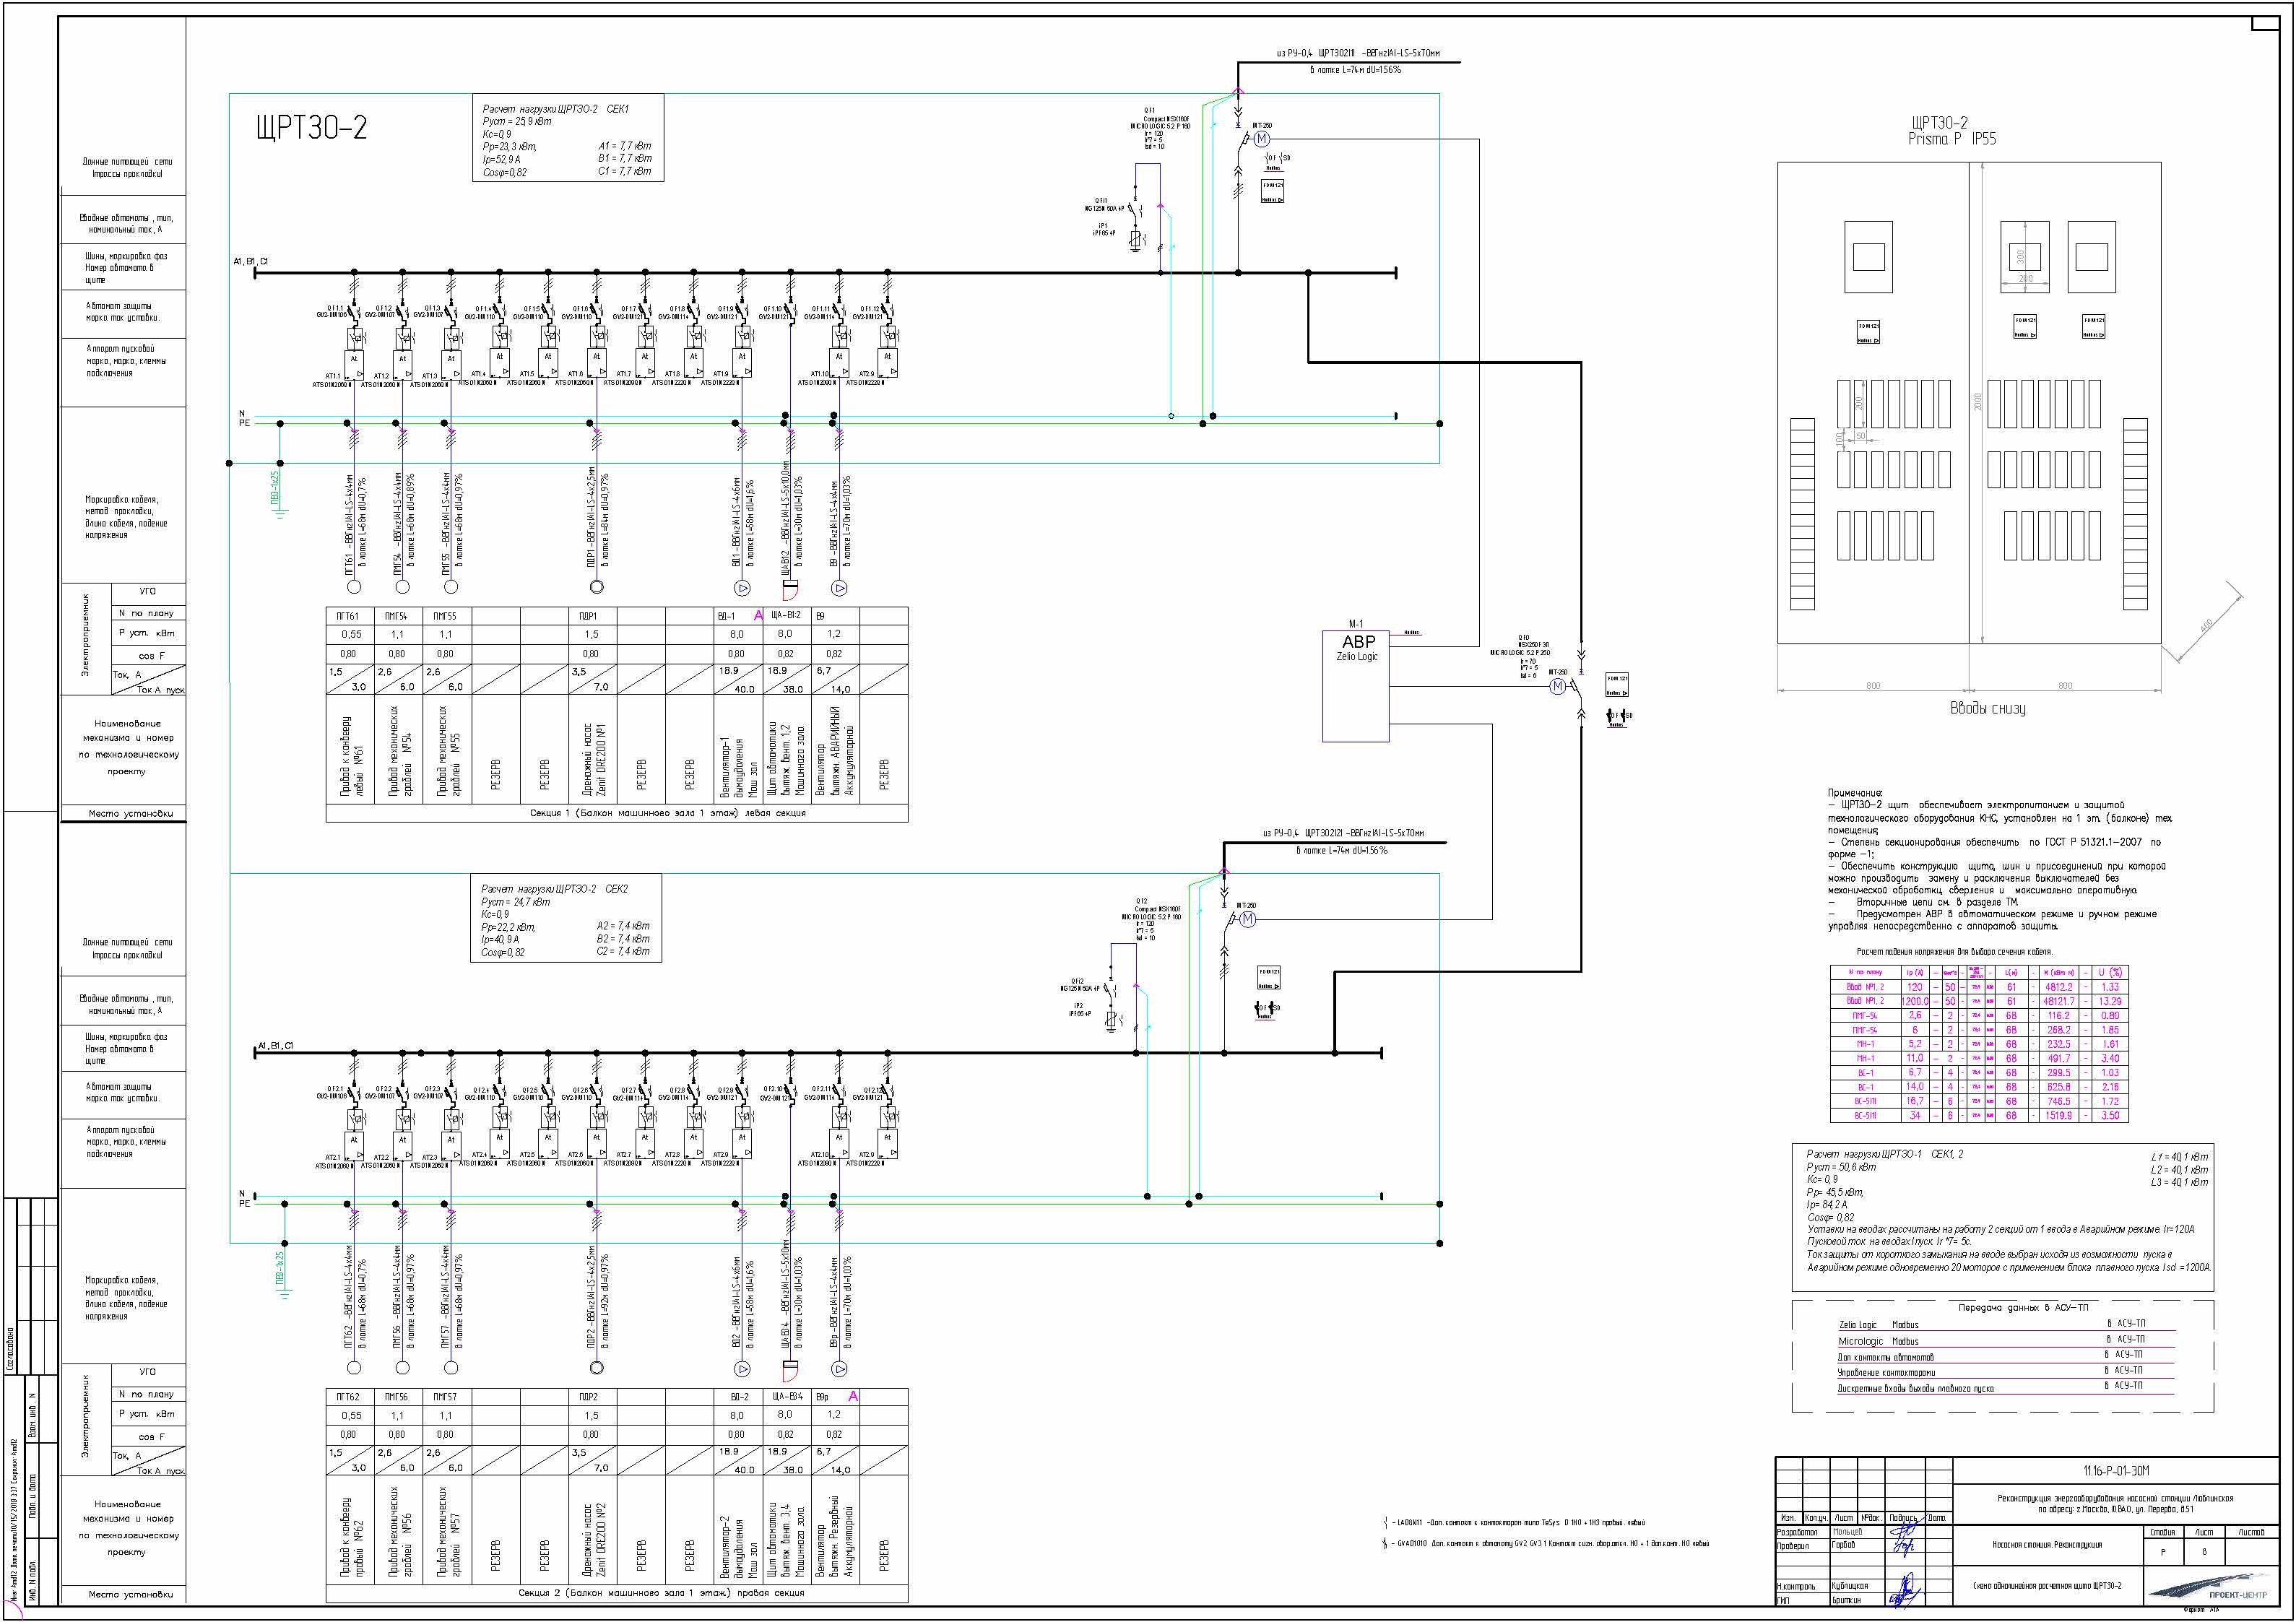
Task: Click the iP1 surge arrester symbol
Action: tap(1136, 238)
